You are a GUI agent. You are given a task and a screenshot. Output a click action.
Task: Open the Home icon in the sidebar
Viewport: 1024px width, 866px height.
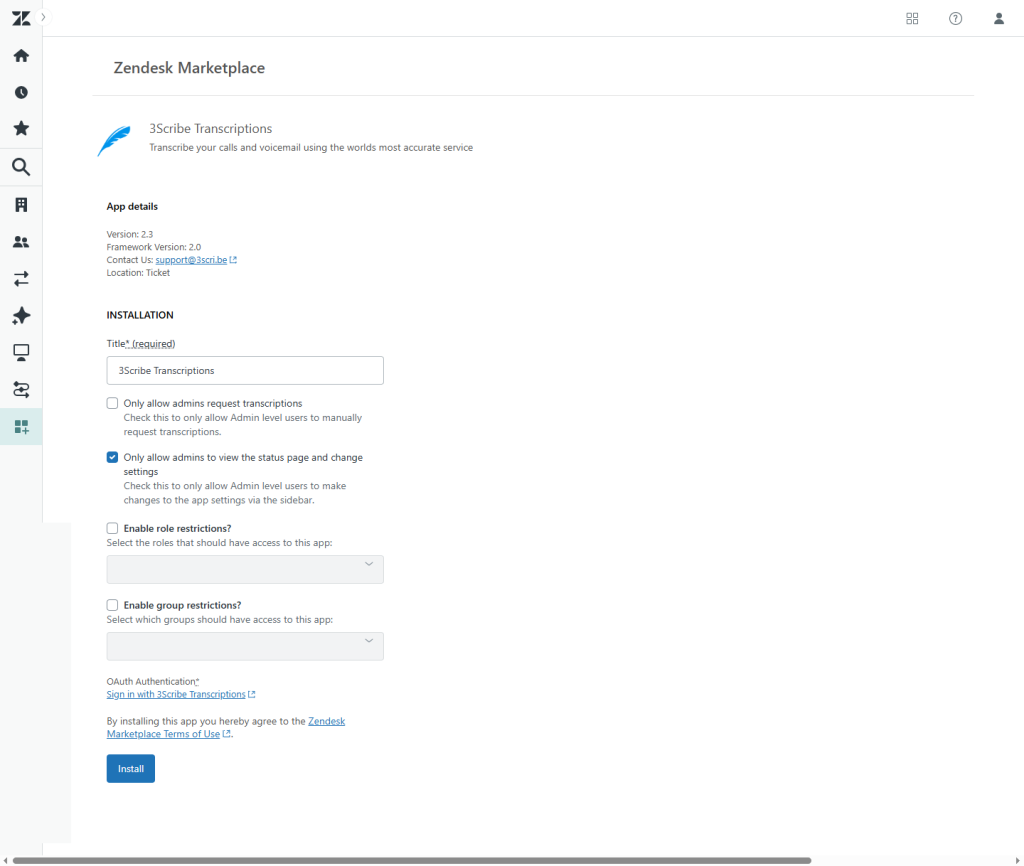coord(21,55)
